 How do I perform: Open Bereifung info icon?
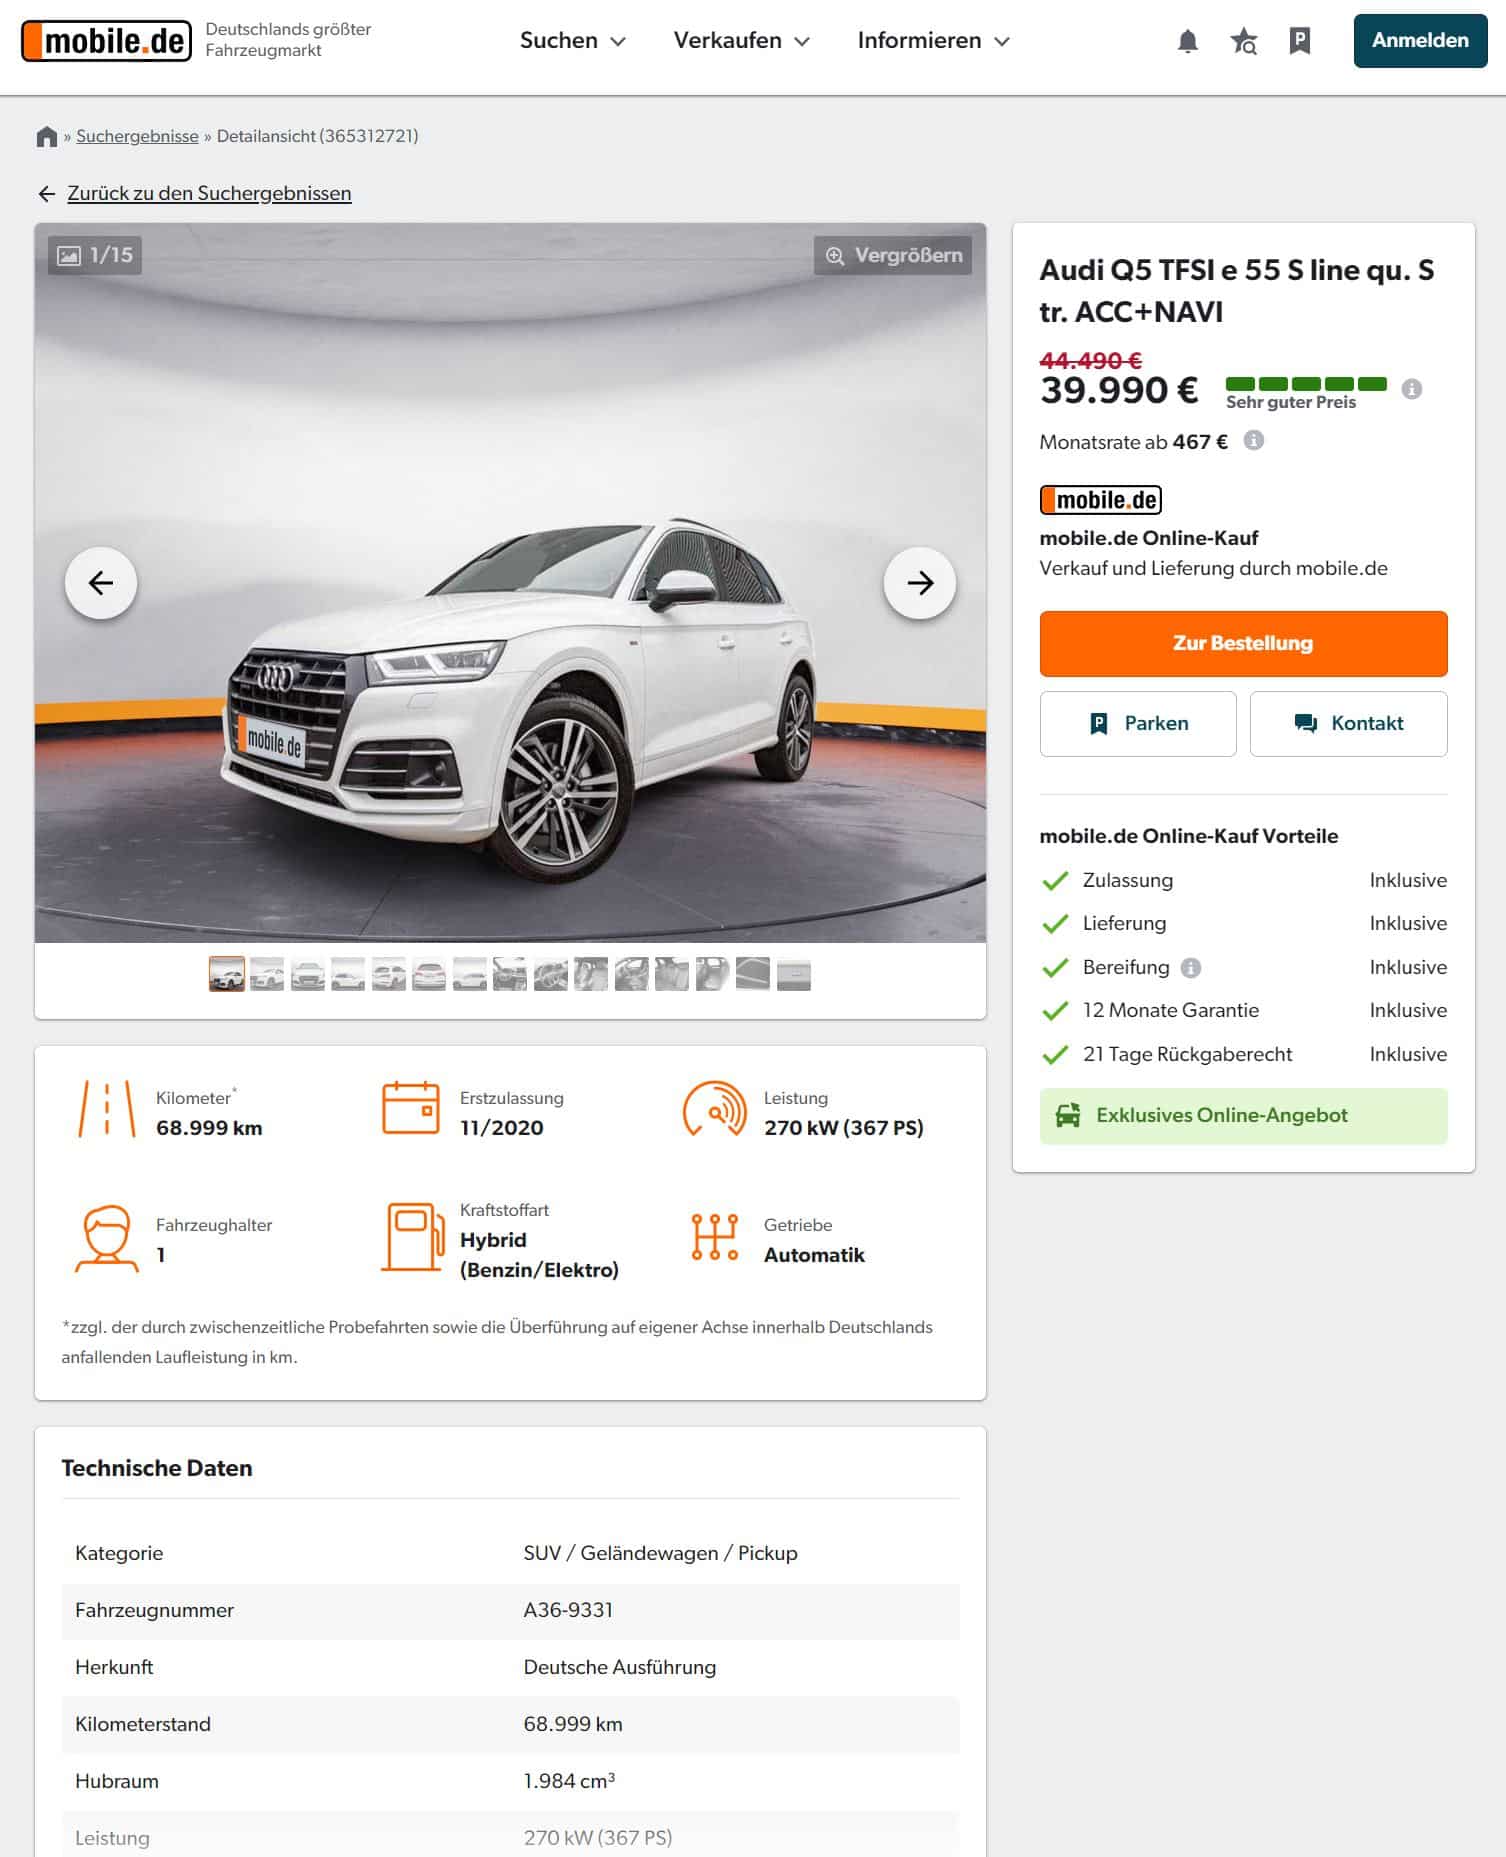pos(1190,967)
